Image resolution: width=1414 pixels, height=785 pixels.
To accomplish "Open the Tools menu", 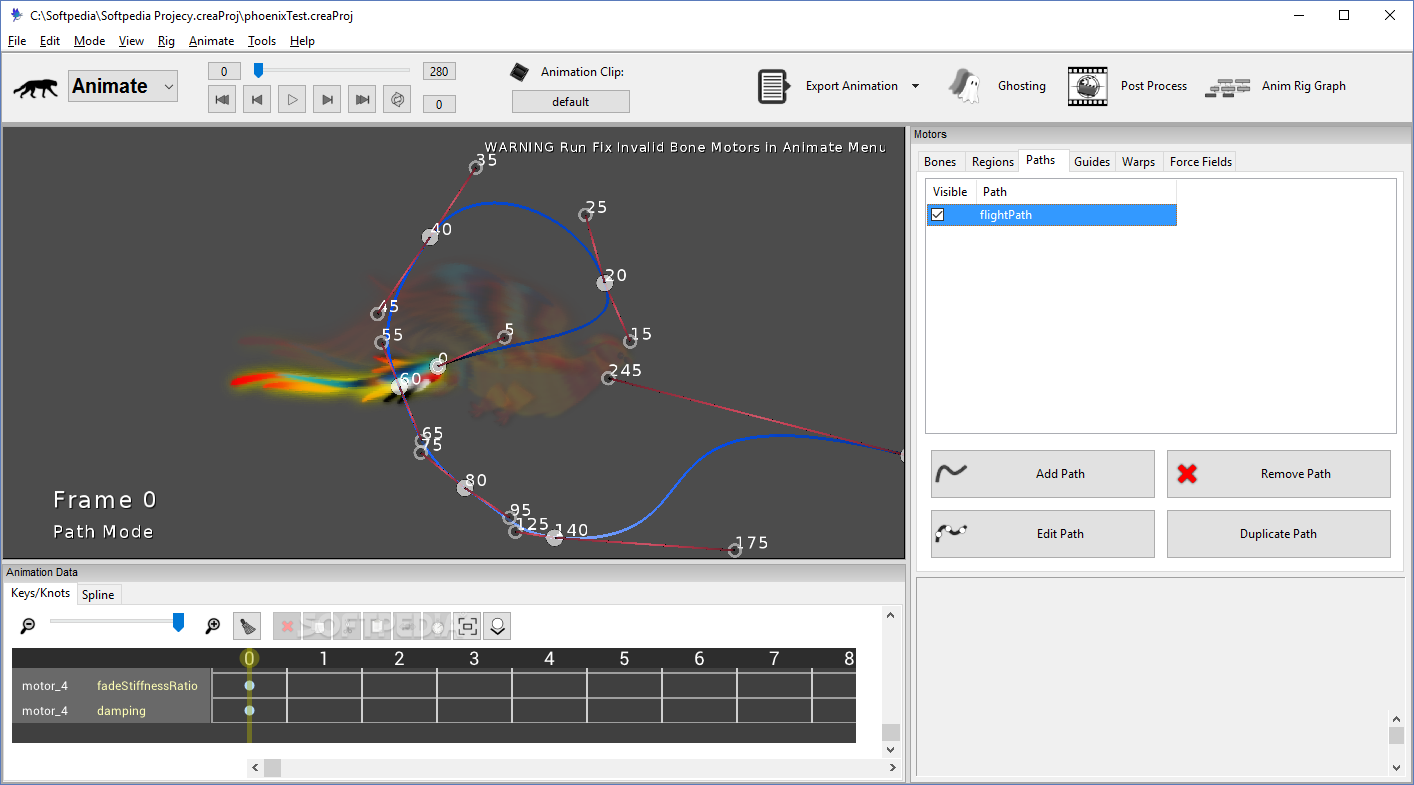I will pyautogui.click(x=262, y=41).
